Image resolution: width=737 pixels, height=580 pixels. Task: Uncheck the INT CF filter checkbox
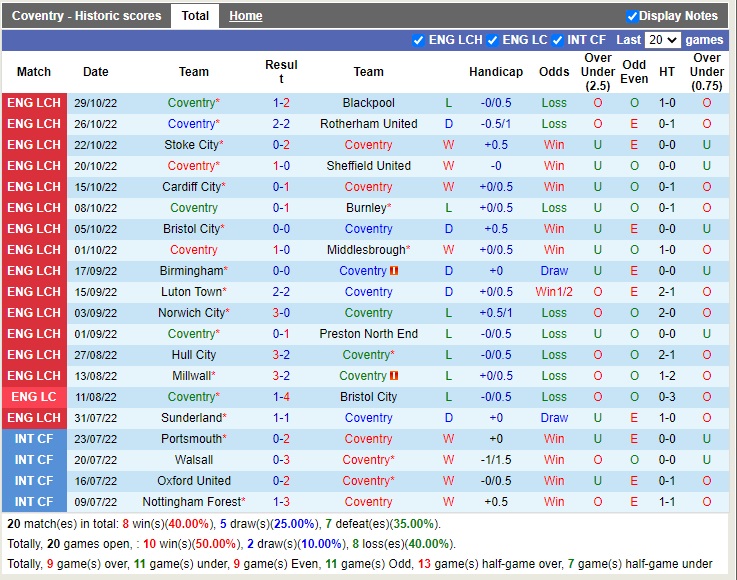(x=557, y=40)
